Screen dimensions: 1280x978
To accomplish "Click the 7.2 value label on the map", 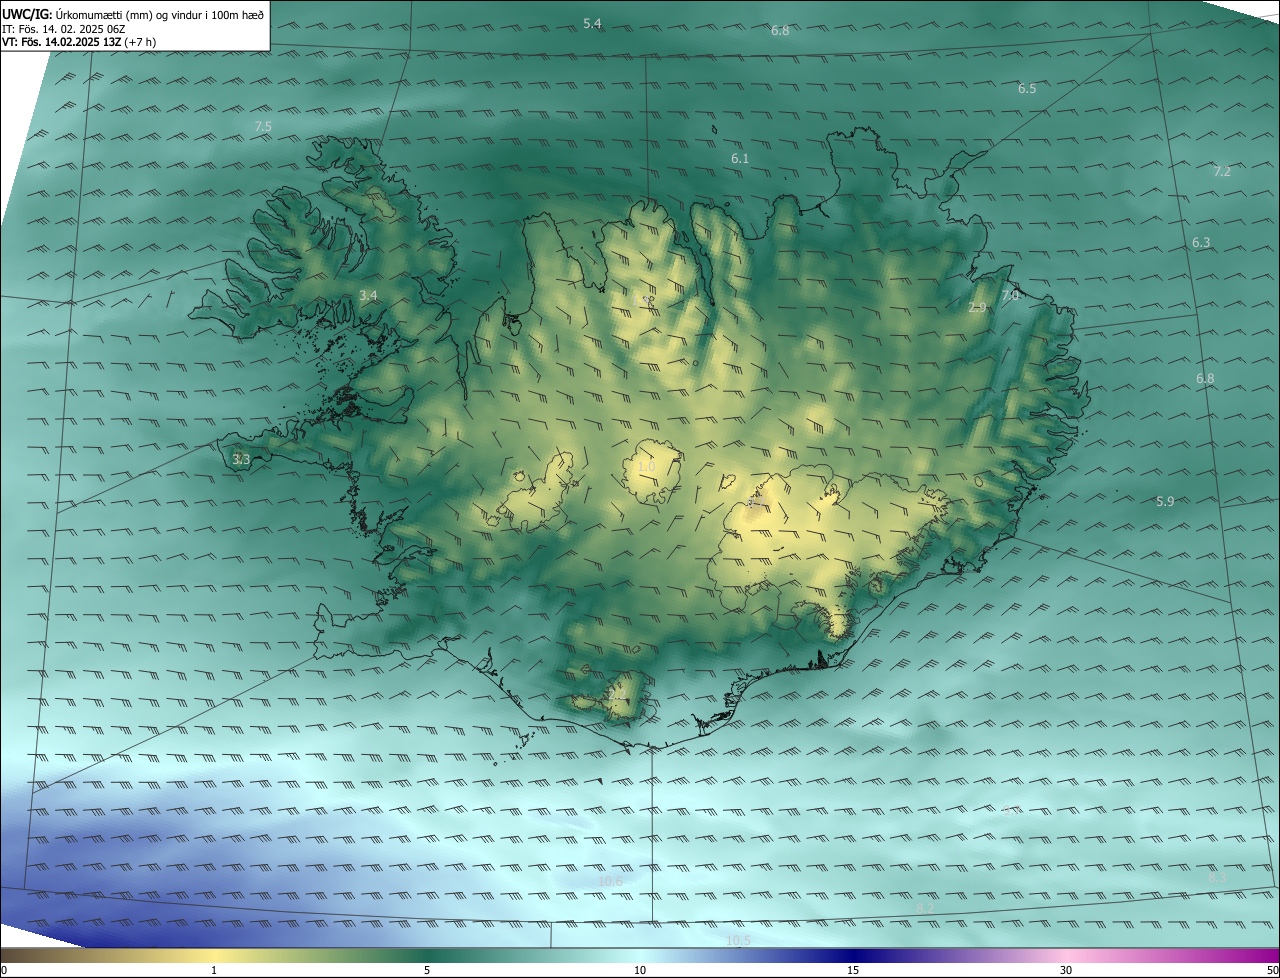I will (x=1222, y=172).
